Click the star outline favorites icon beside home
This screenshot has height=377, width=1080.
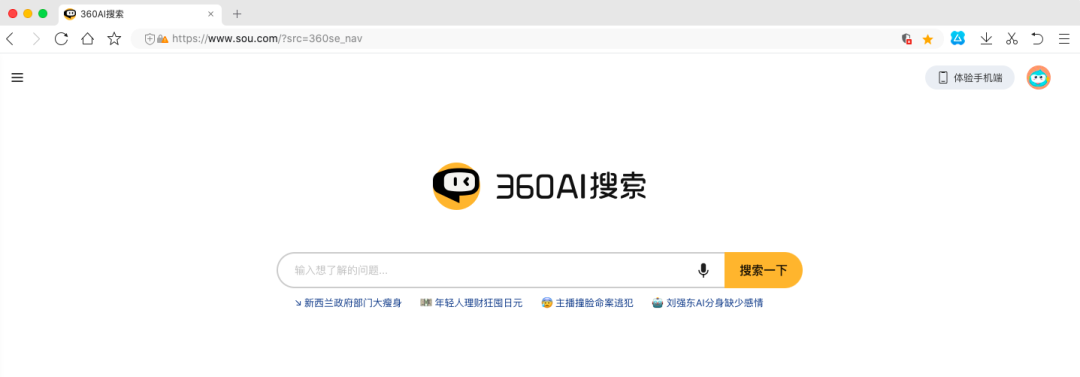coord(114,39)
